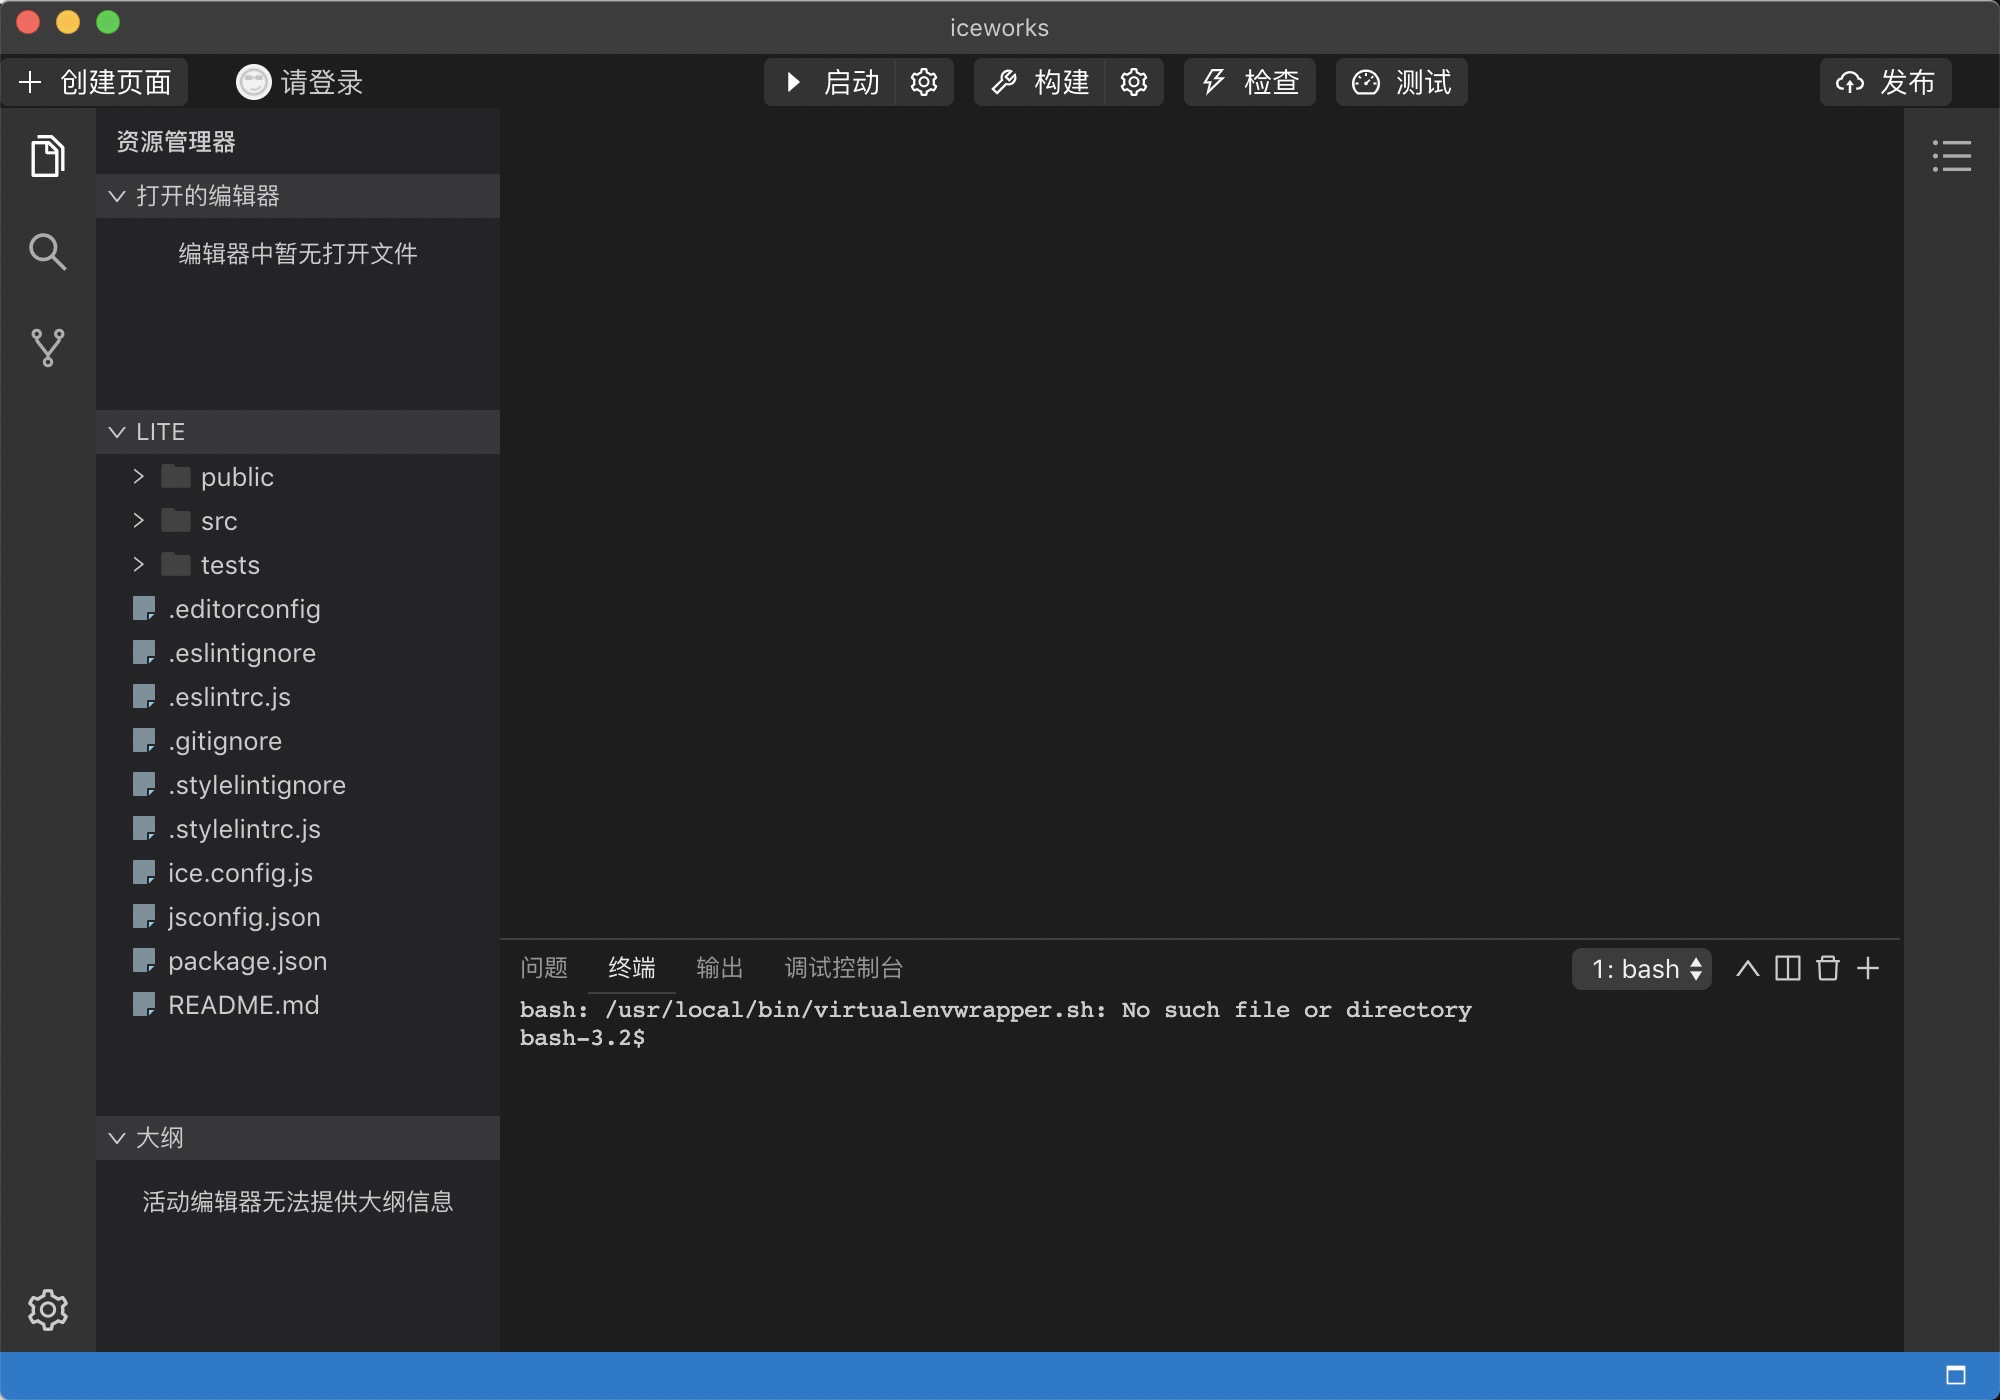
Task: Kill the terminal with the trash icon
Action: [1828, 968]
